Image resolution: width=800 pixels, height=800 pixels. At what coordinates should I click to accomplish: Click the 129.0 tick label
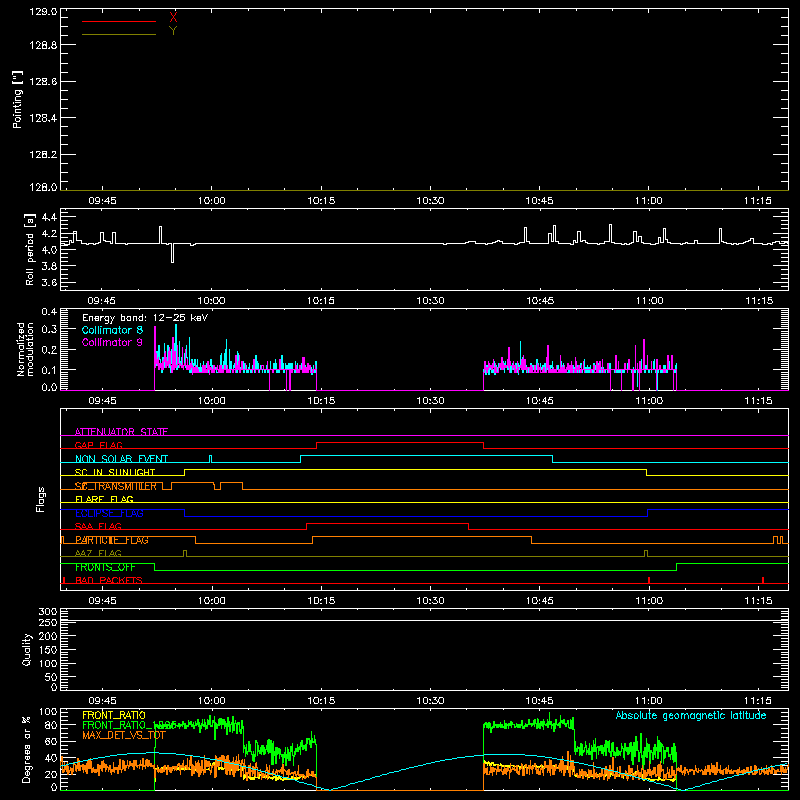coord(43,11)
